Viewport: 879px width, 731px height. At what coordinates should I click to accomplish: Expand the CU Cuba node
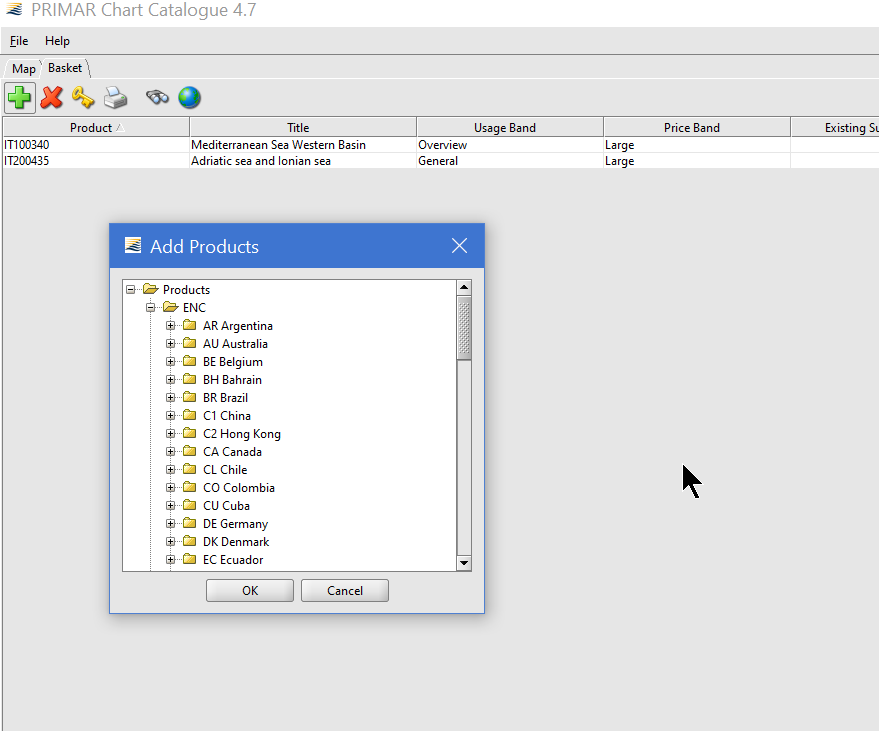tap(170, 505)
